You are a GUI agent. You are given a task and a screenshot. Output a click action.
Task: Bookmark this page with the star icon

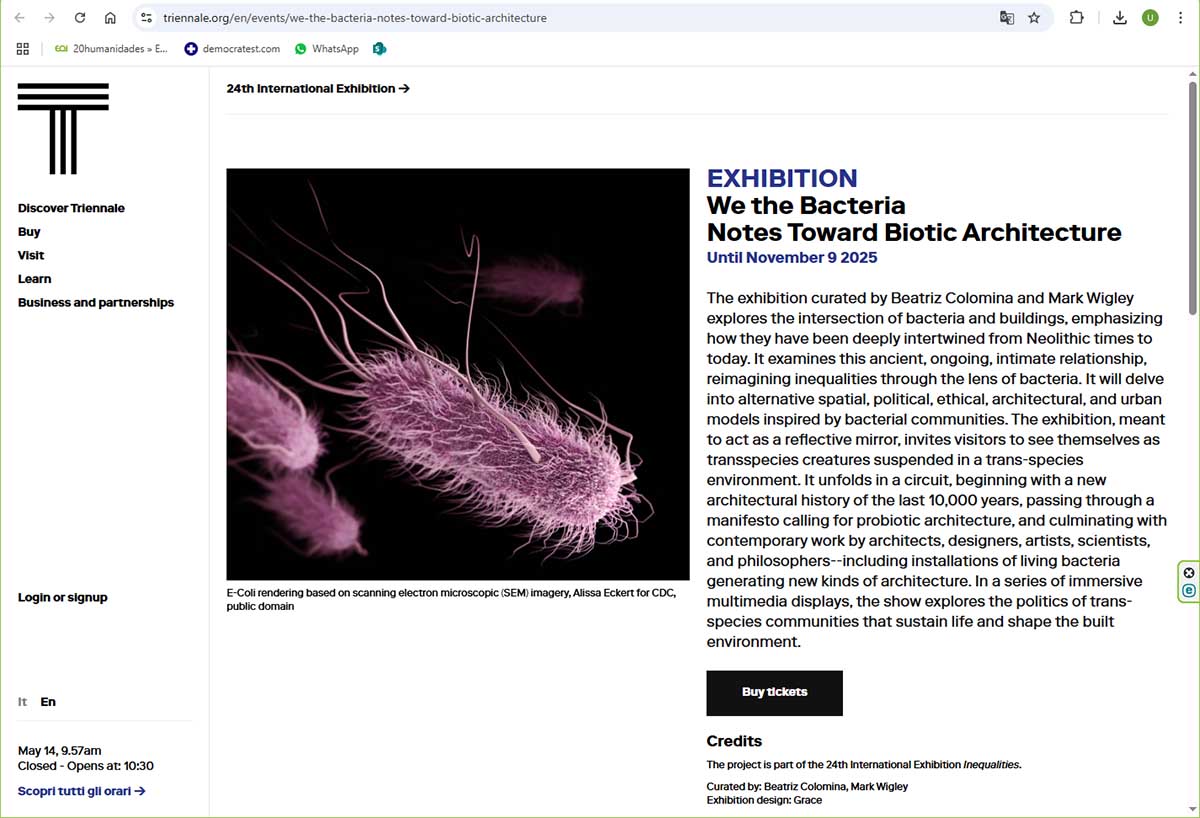tap(1034, 18)
